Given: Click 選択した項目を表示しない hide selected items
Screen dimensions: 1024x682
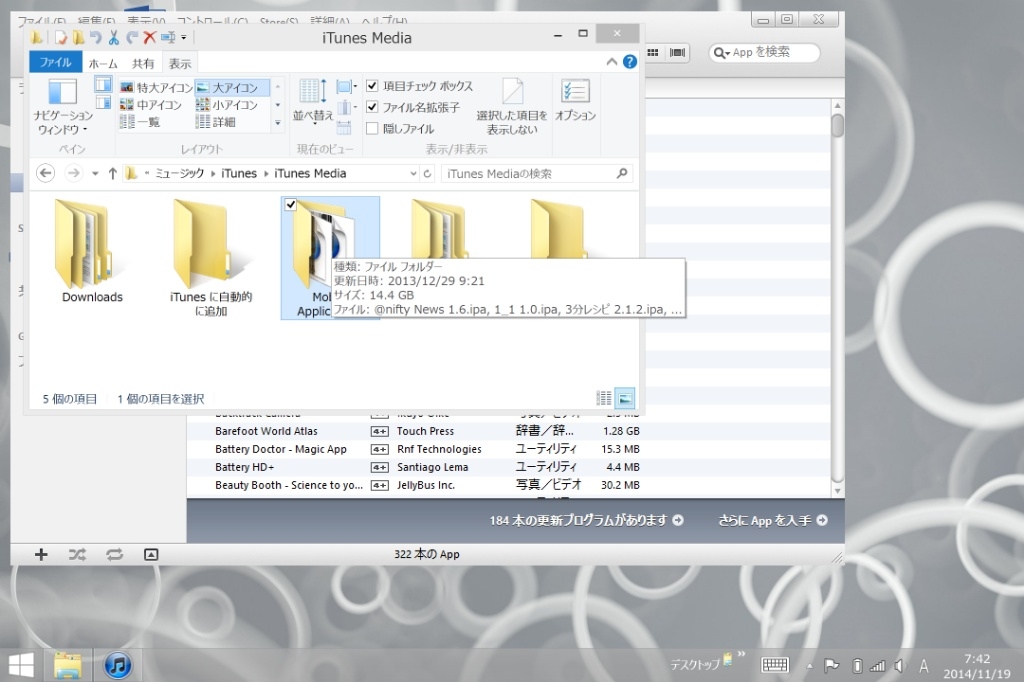Looking at the screenshot, I should tap(512, 106).
